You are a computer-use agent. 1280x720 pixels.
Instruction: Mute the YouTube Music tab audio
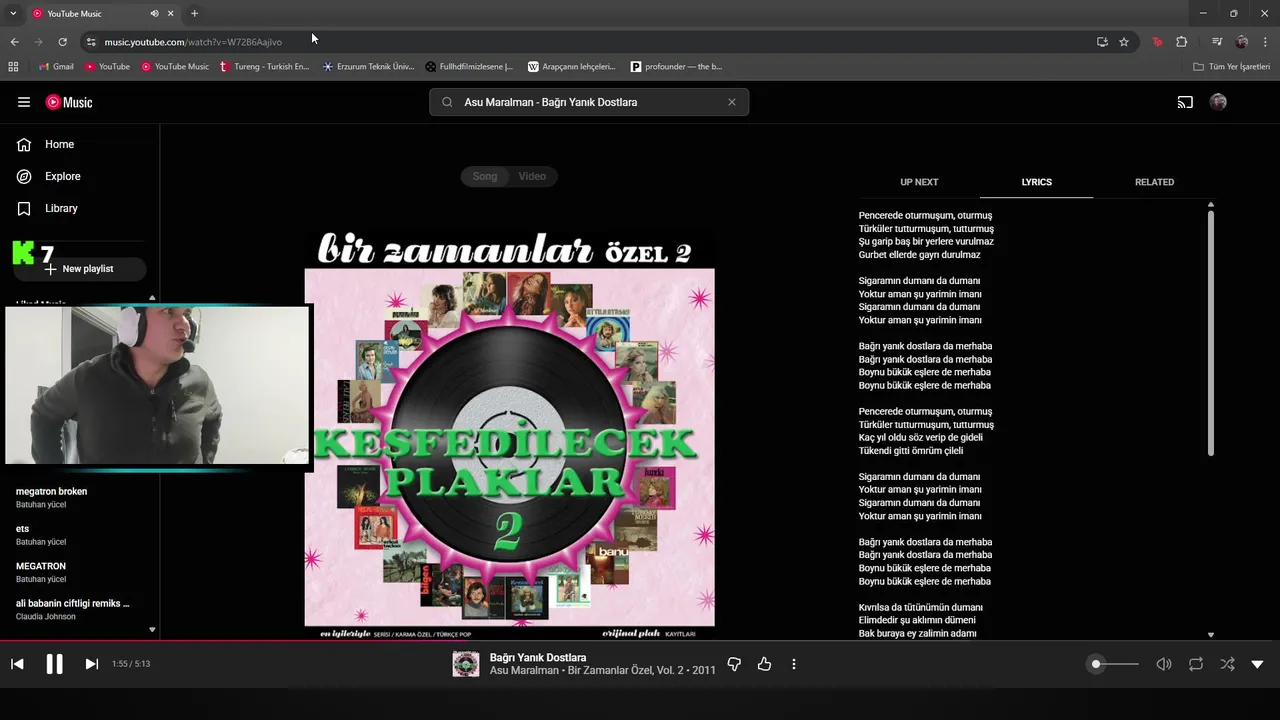(x=154, y=14)
